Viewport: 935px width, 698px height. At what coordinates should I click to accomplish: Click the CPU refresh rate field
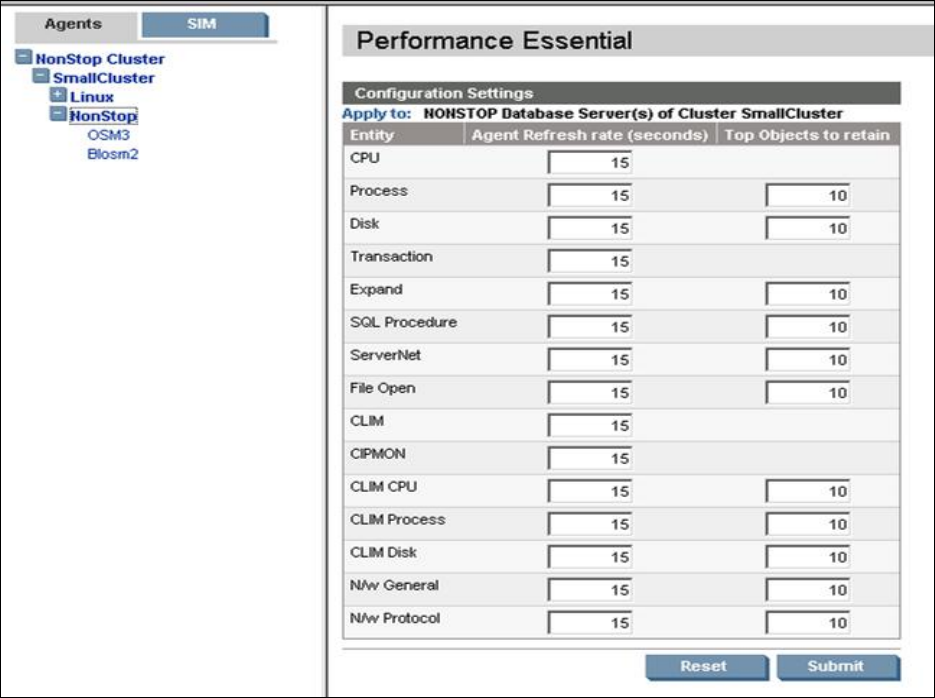pos(590,163)
